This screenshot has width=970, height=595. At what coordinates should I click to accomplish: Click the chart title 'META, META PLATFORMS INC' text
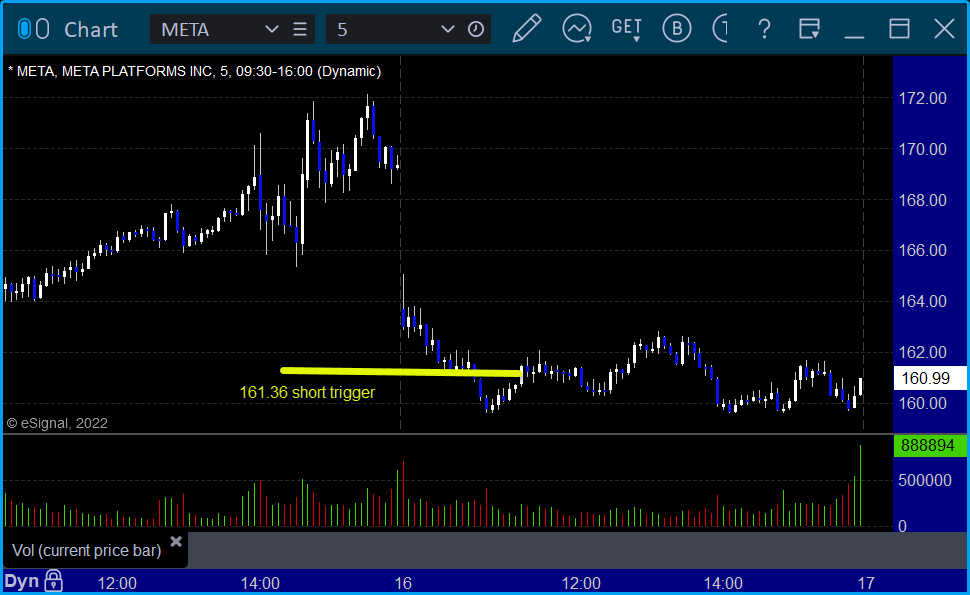coord(114,71)
